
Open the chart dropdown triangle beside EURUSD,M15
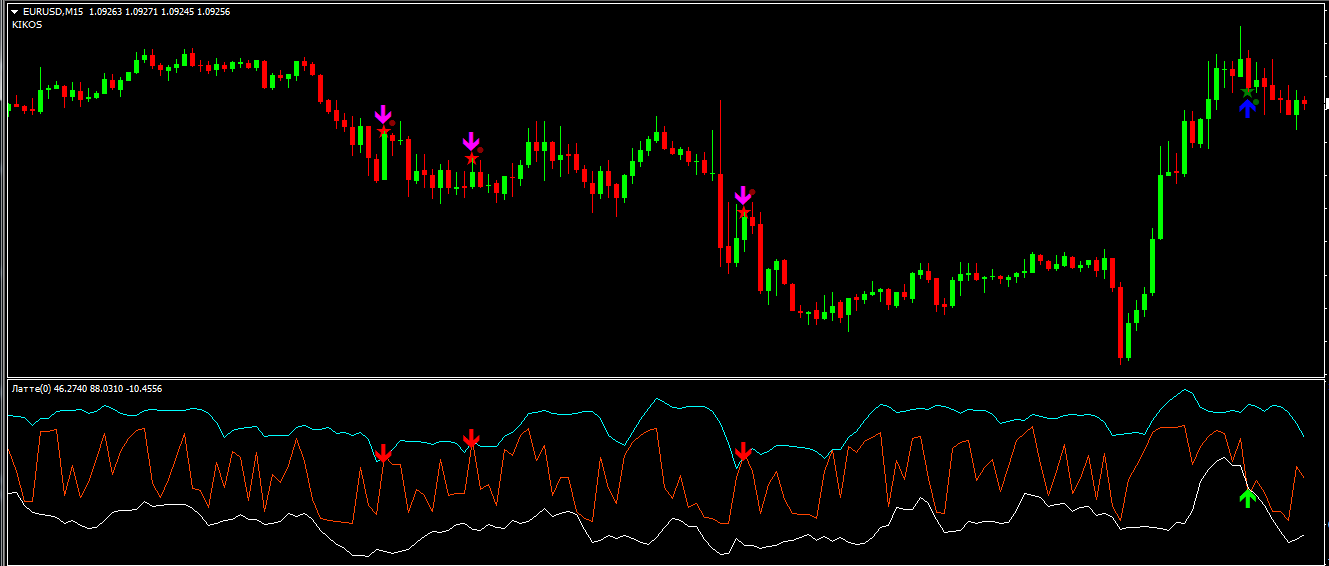15,11
